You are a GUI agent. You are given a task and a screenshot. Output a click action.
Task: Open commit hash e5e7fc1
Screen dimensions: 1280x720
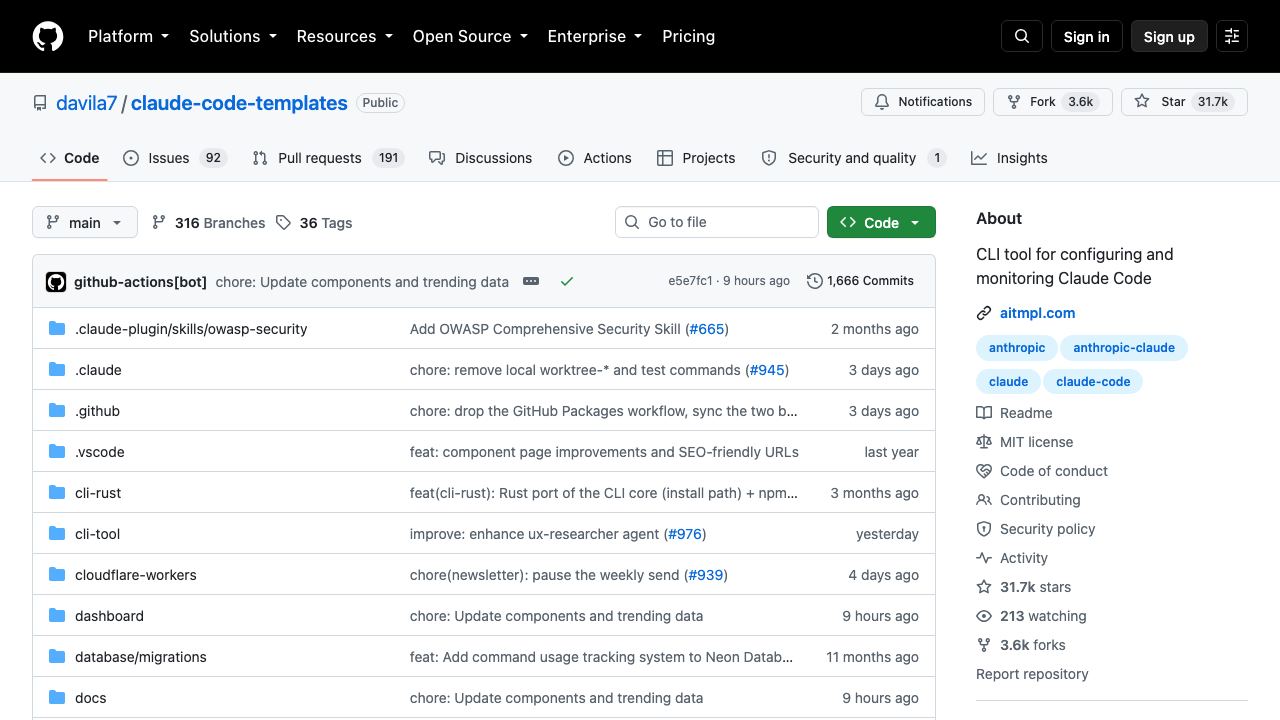pyautogui.click(x=690, y=281)
